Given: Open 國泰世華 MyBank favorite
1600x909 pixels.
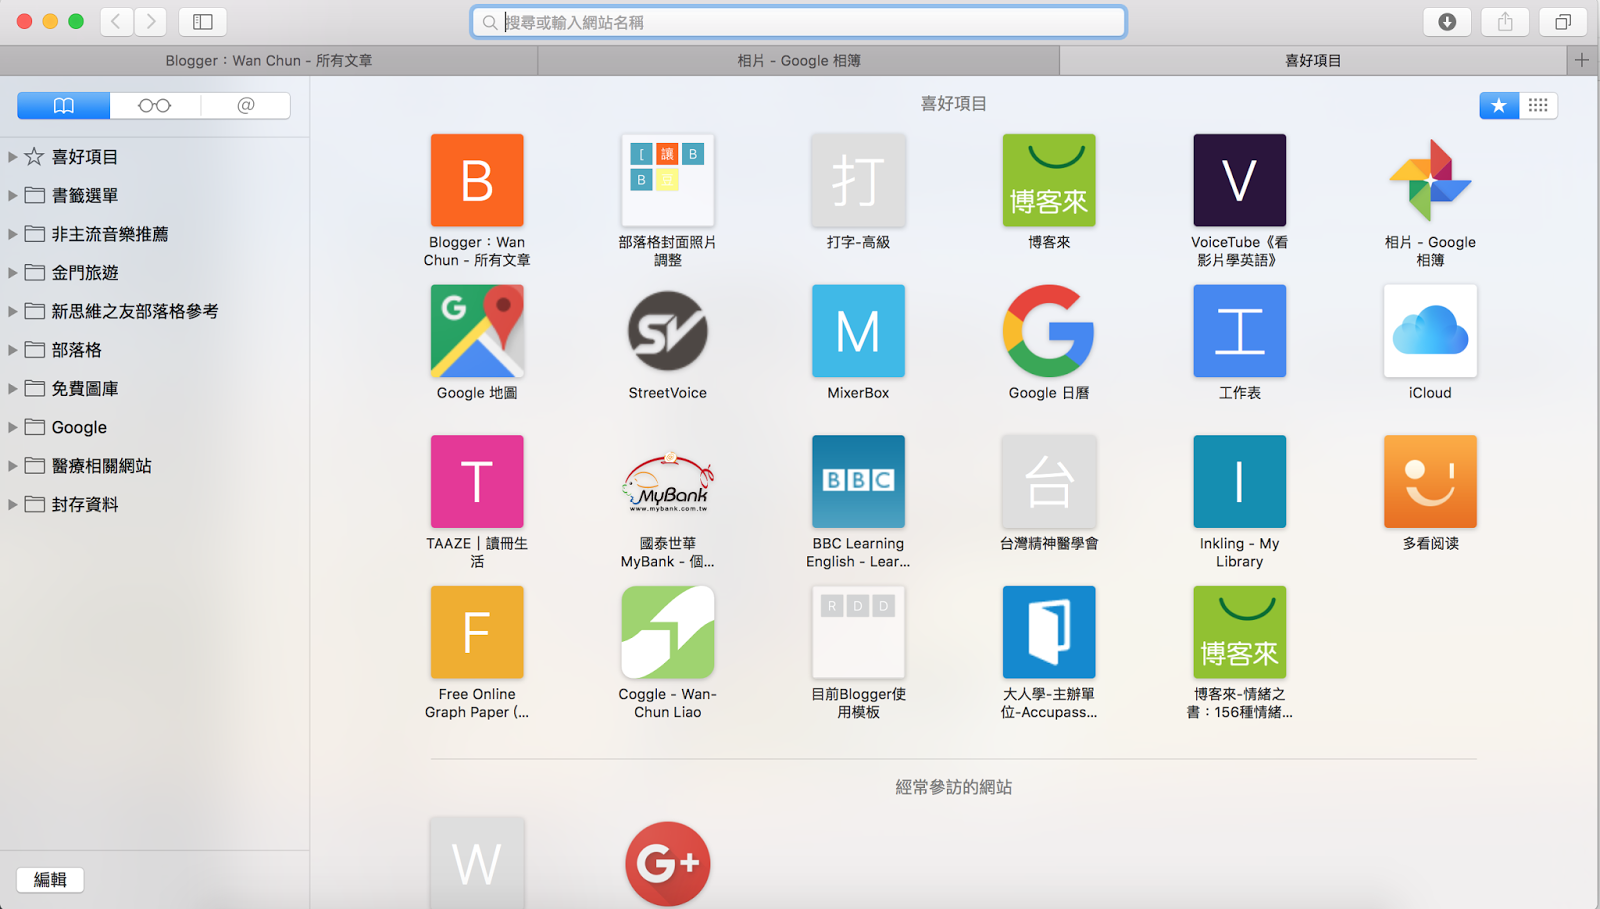Looking at the screenshot, I should [667, 481].
